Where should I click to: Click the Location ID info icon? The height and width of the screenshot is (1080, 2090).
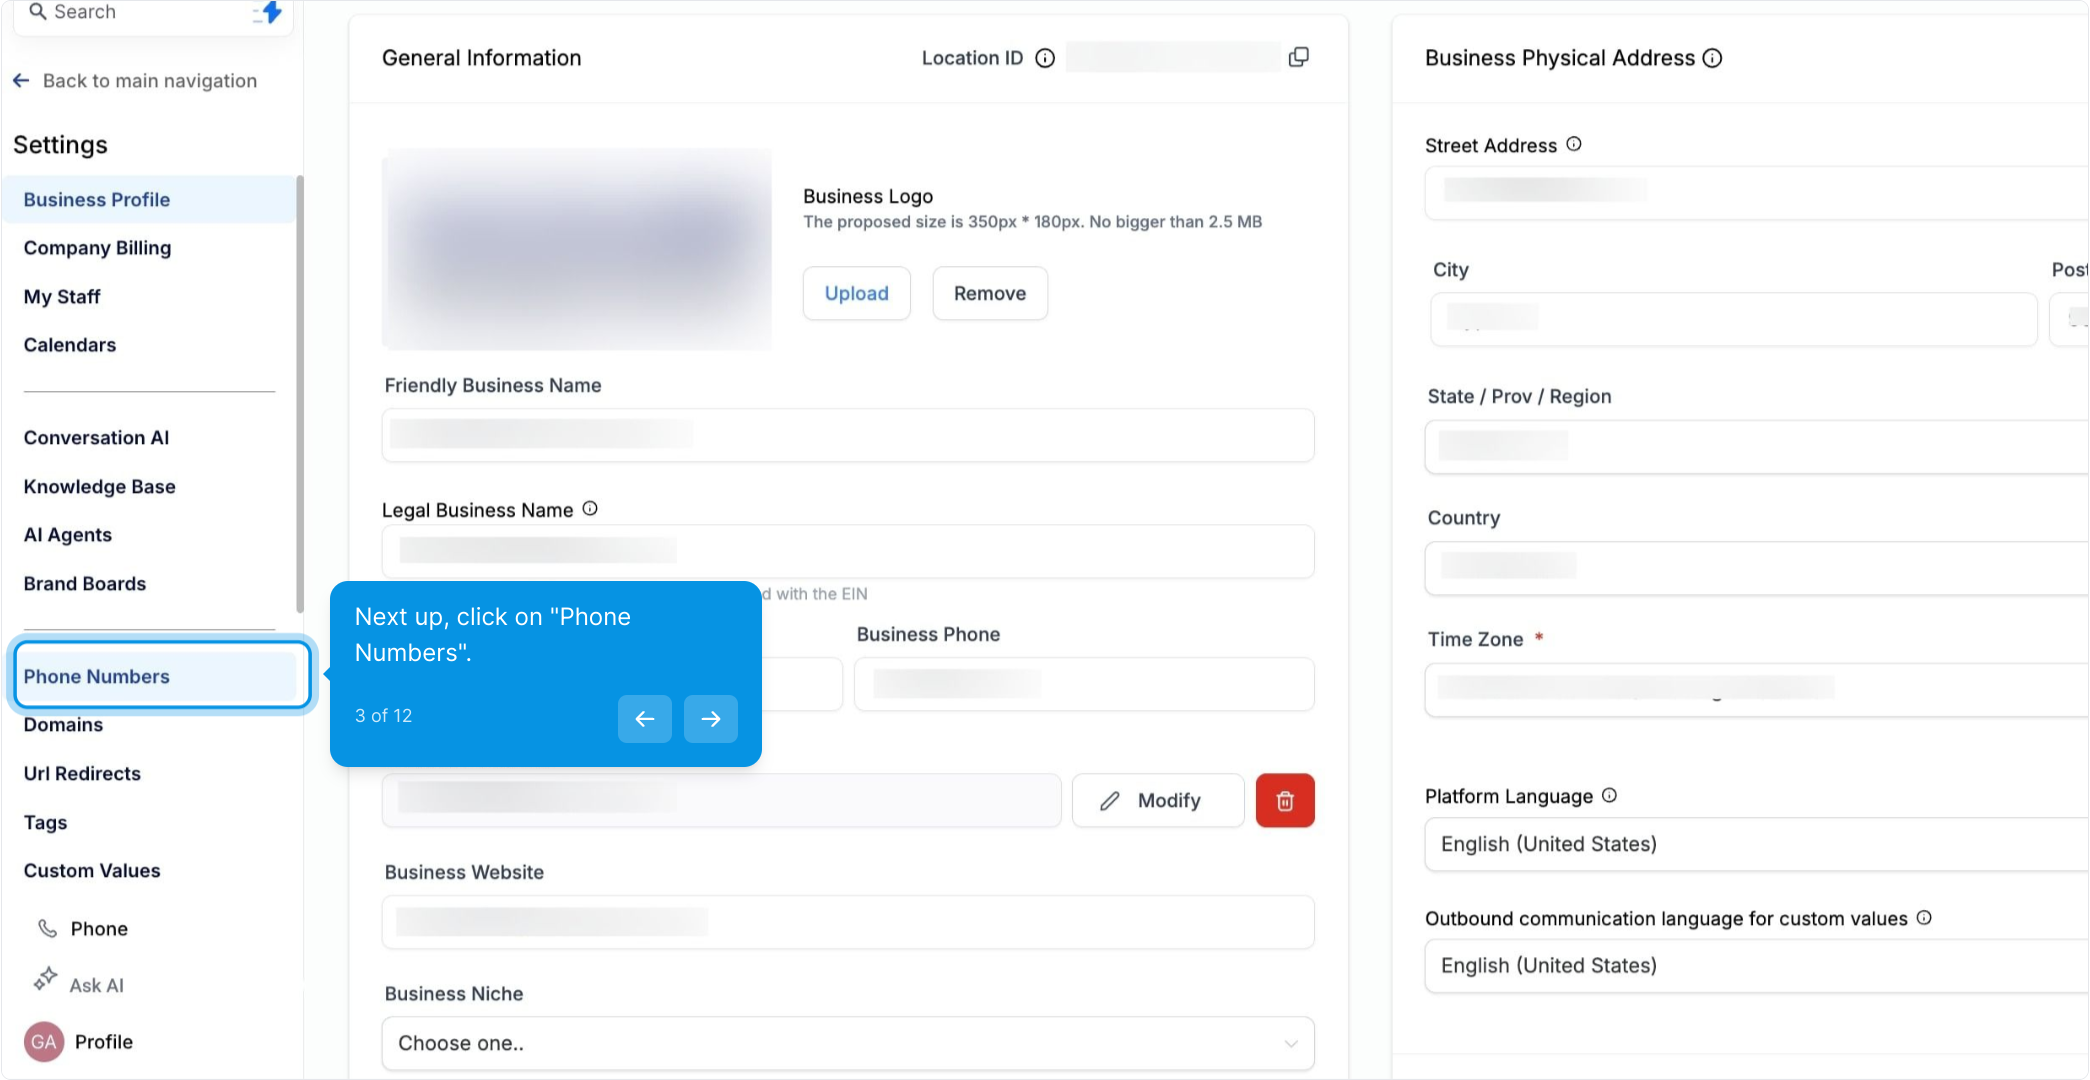pos(1045,58)
